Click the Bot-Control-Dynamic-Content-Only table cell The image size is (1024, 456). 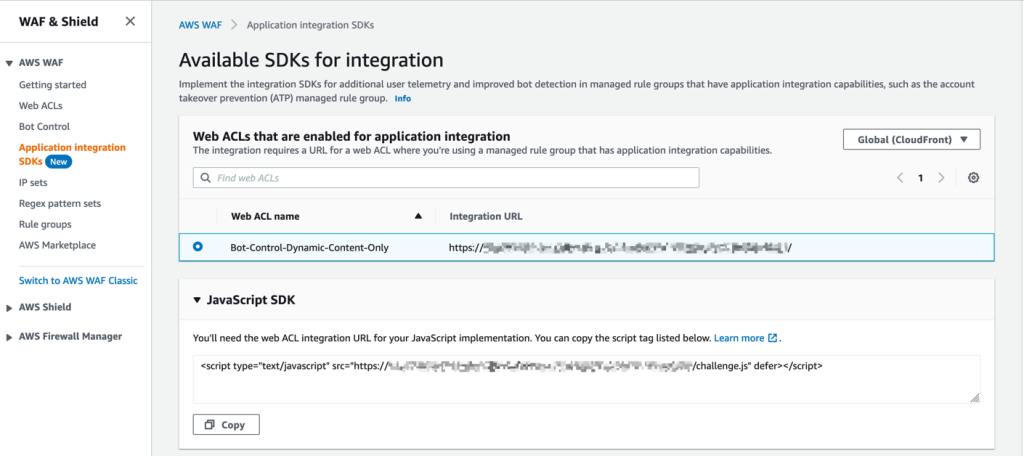(309, 248)
